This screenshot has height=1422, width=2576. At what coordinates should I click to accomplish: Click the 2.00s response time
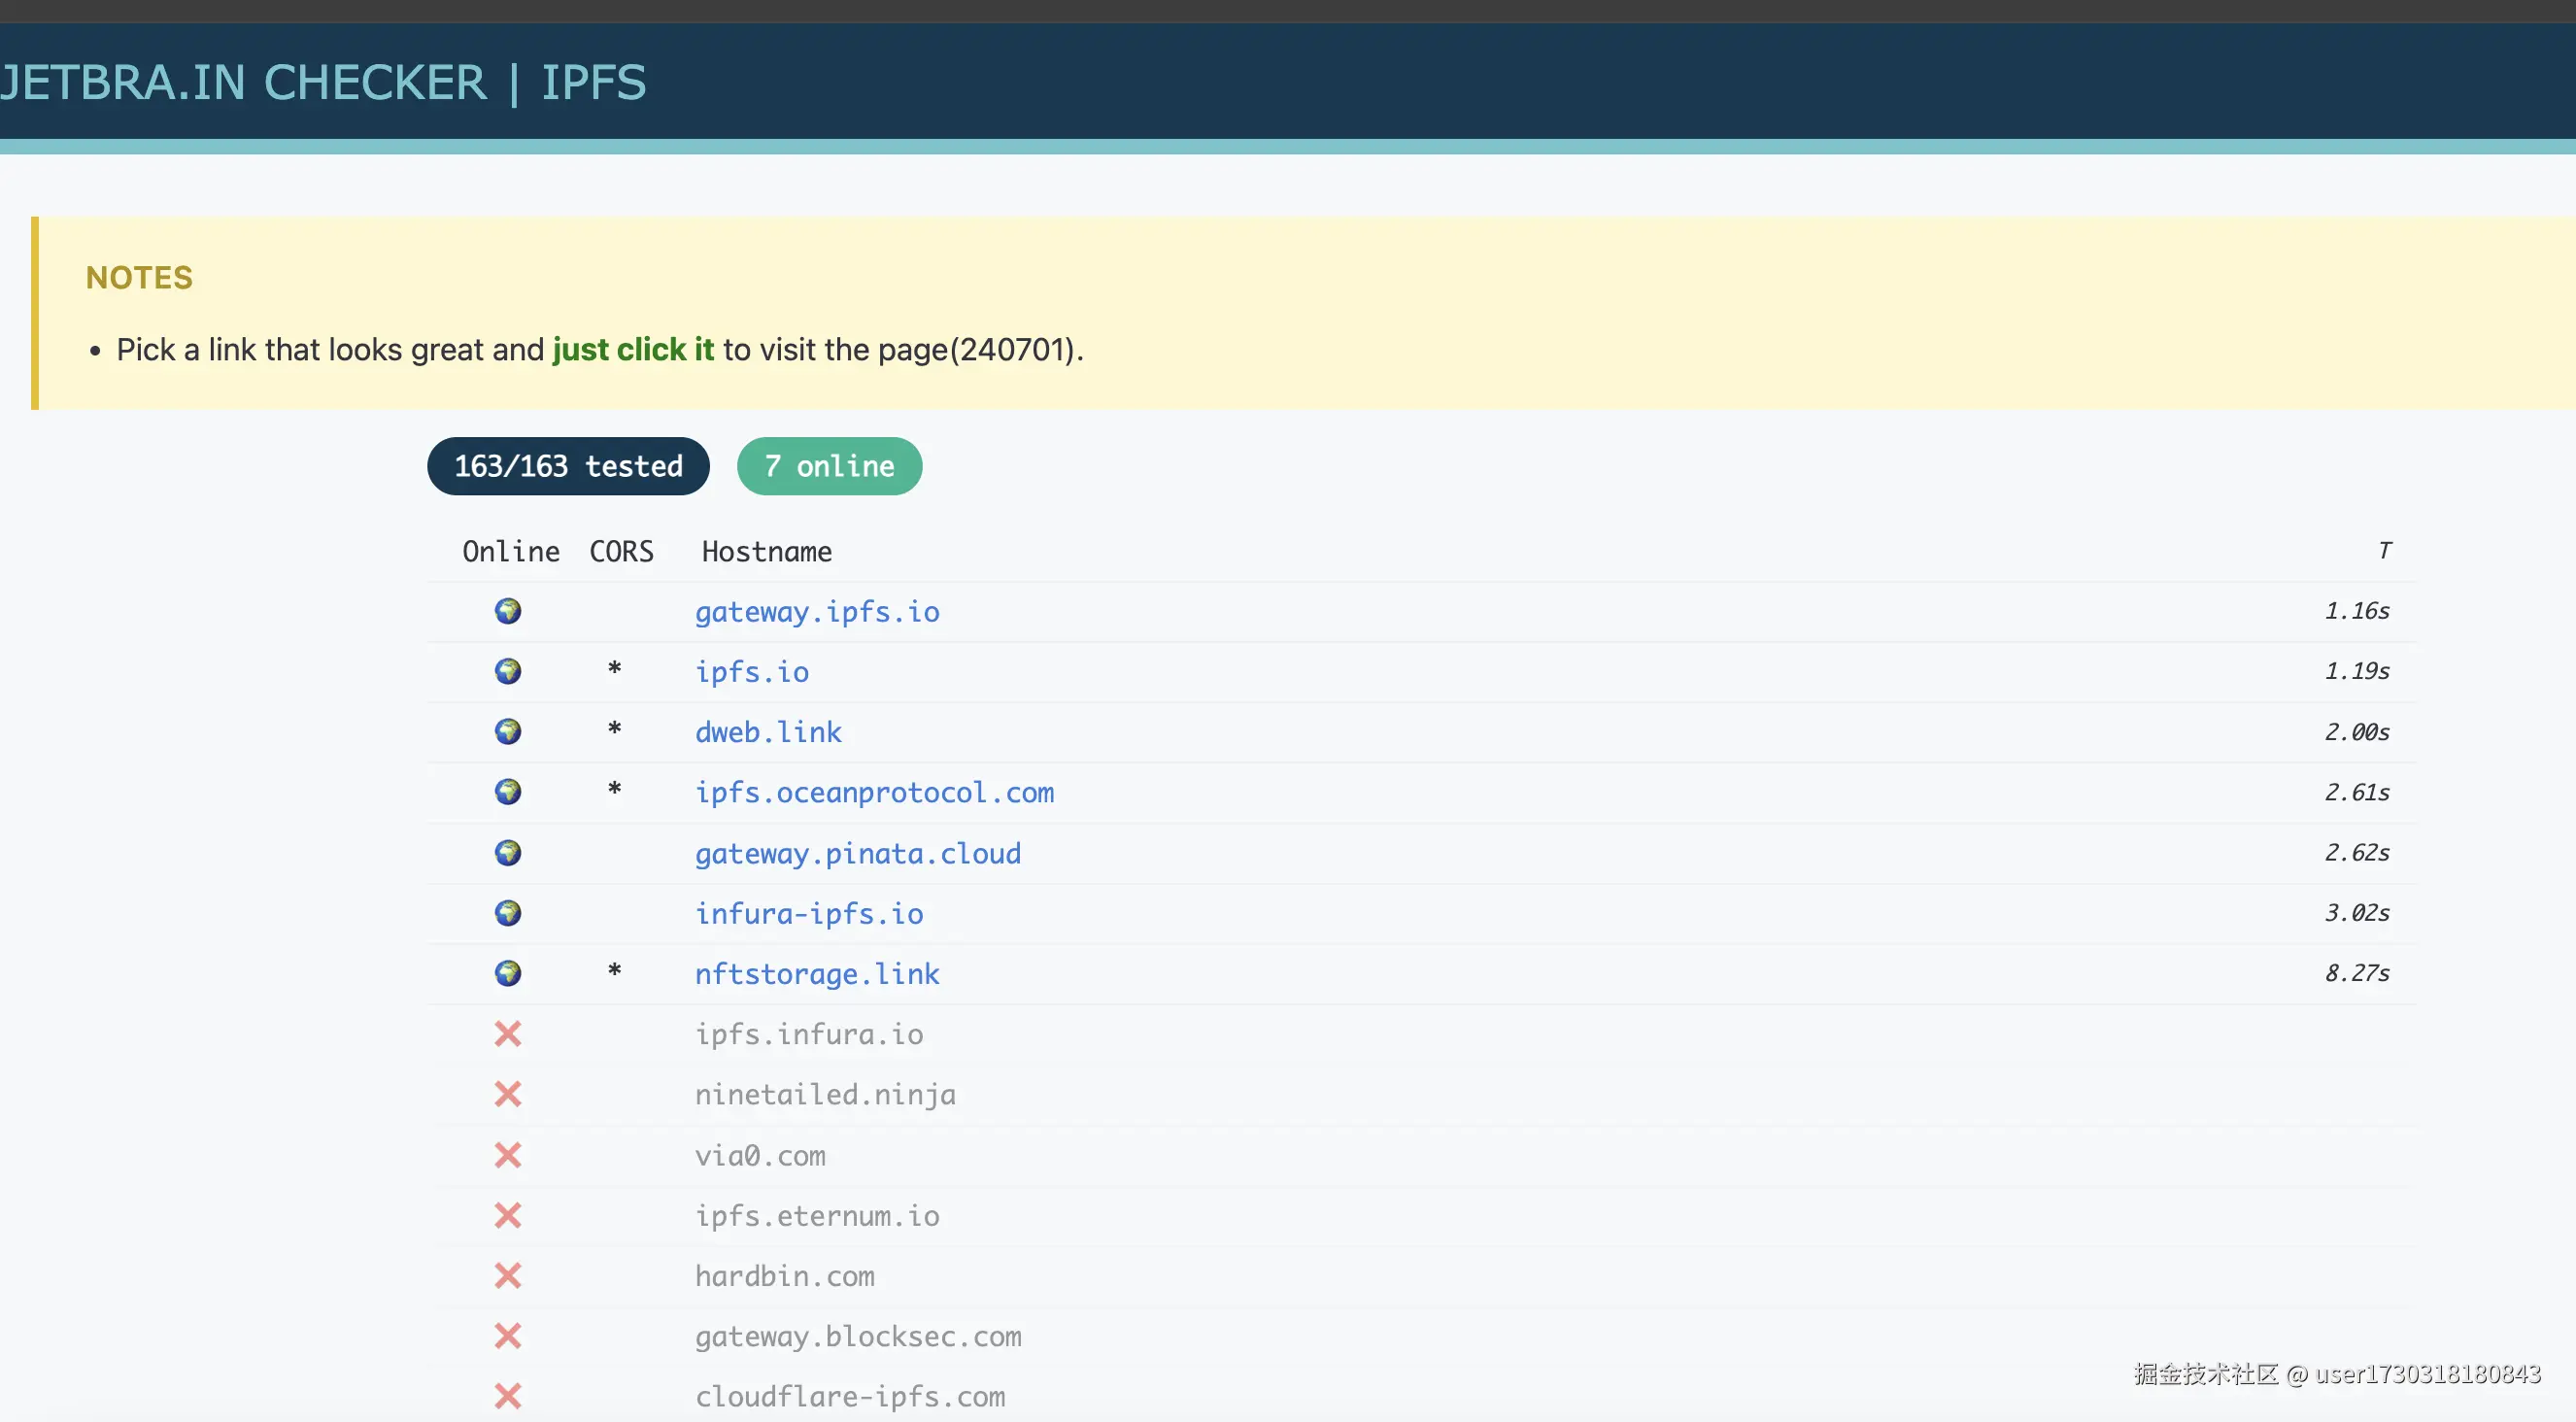(2357, 732)
